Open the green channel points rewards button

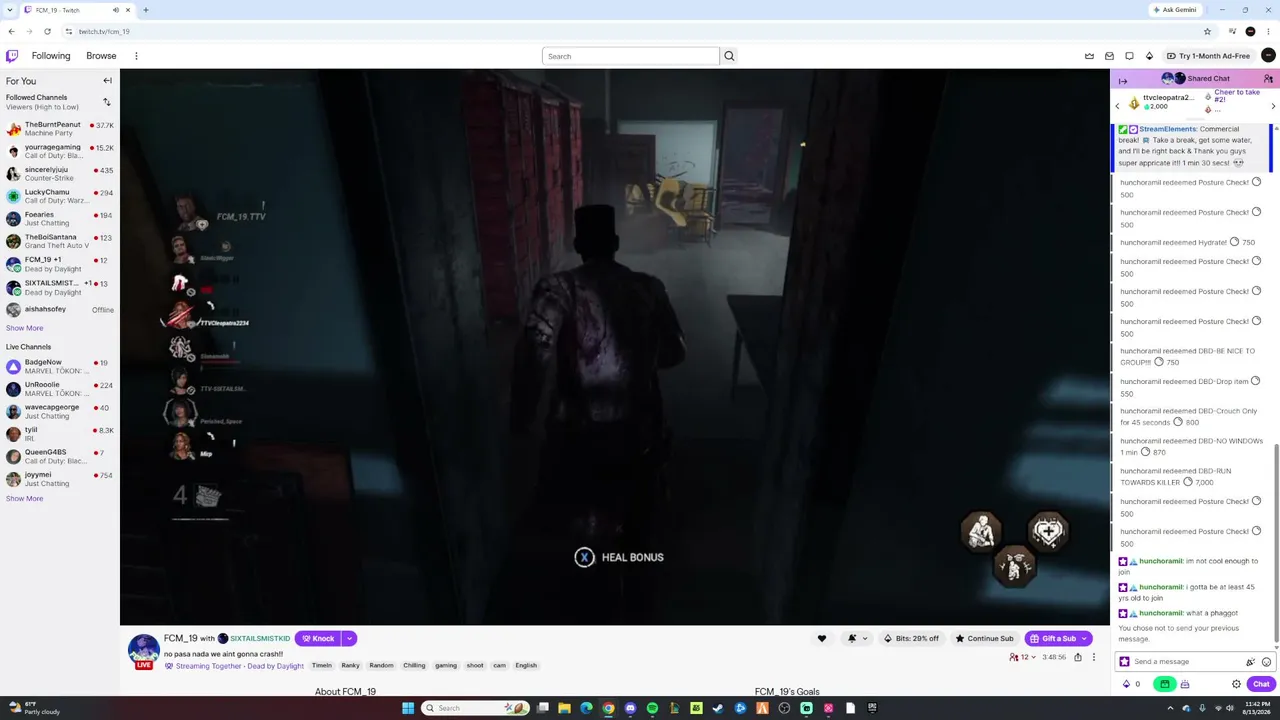click(x=1165, y=685)
